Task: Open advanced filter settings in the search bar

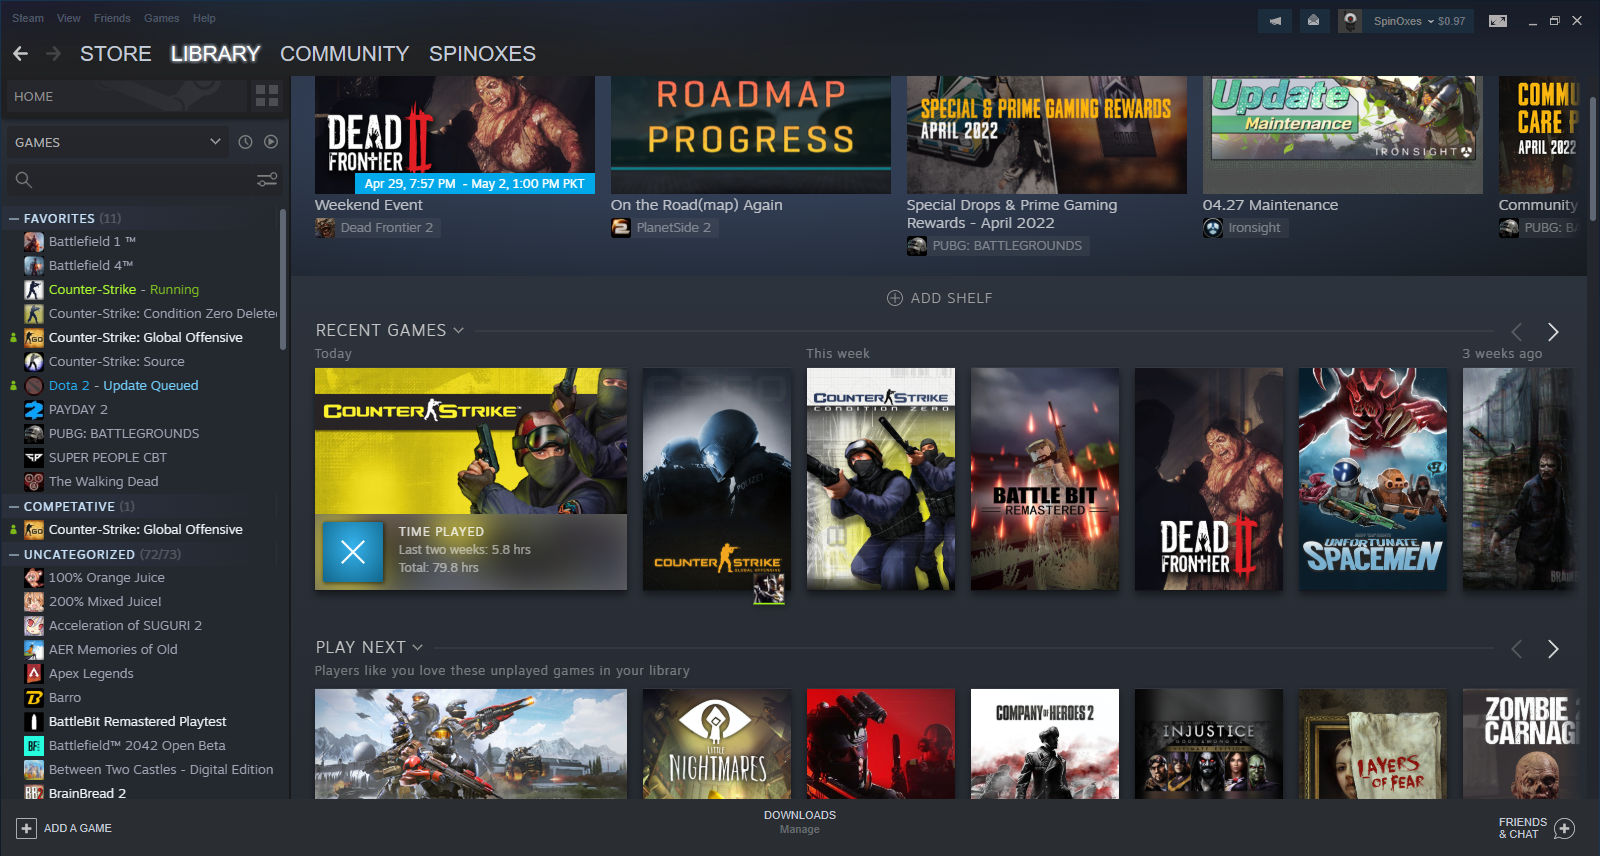Action: coord(267,180)
